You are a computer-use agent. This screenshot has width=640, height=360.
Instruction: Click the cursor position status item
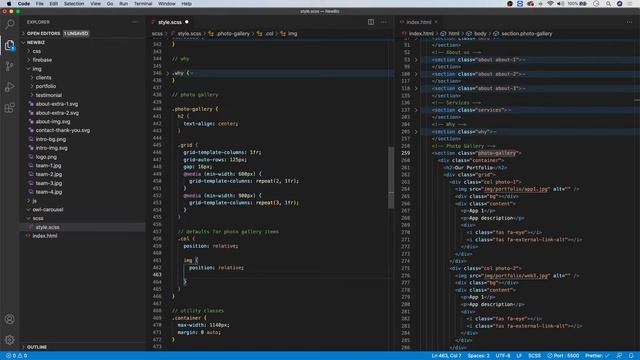point(446,356)
